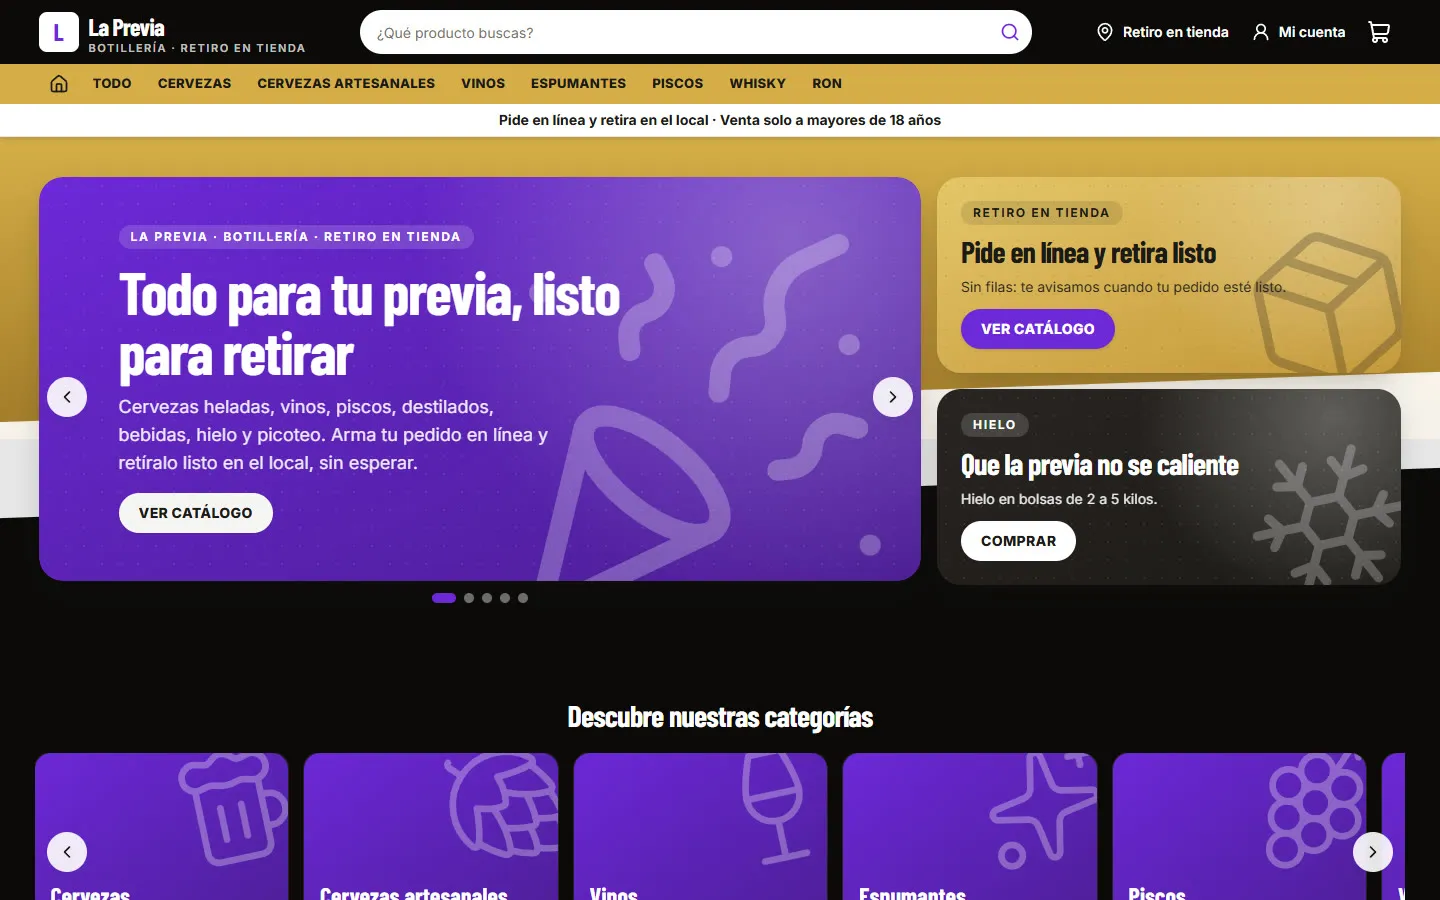1440x900 pixels.
Task: Click the home icon in navigation bar
Action: [x=59, y=84]
